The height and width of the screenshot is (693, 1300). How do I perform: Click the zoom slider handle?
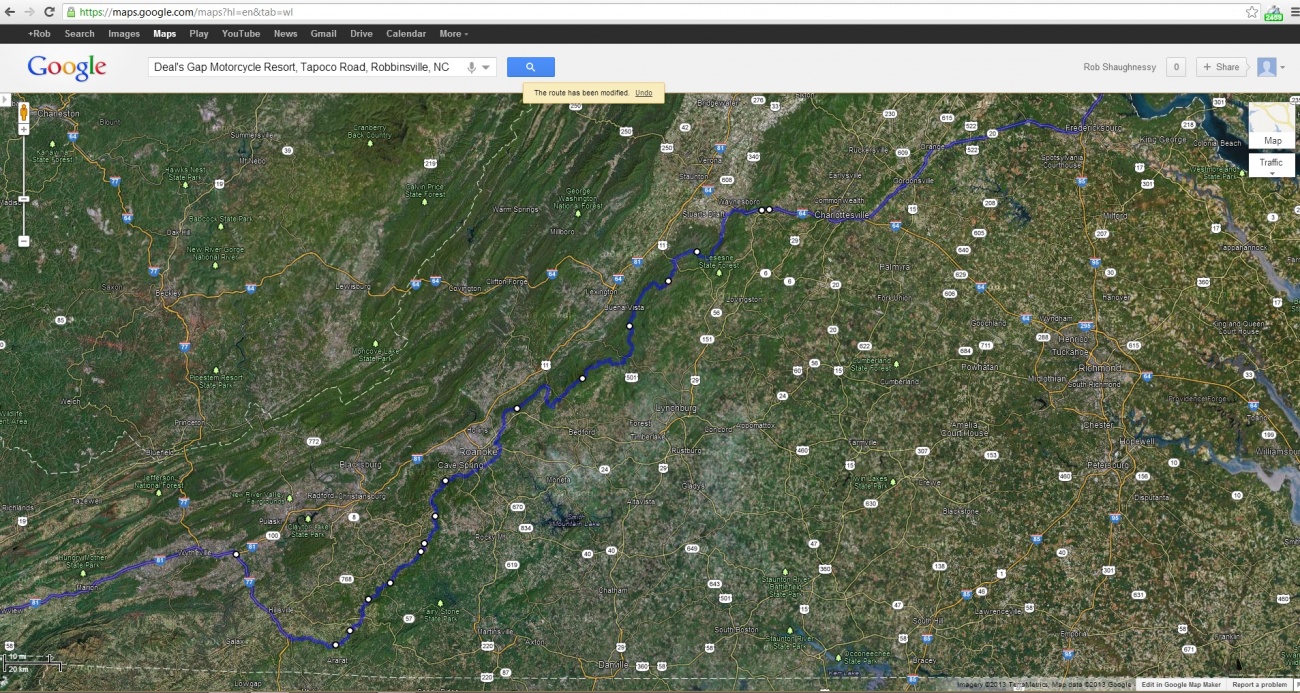pyautogui.click(x=23, y=199)
